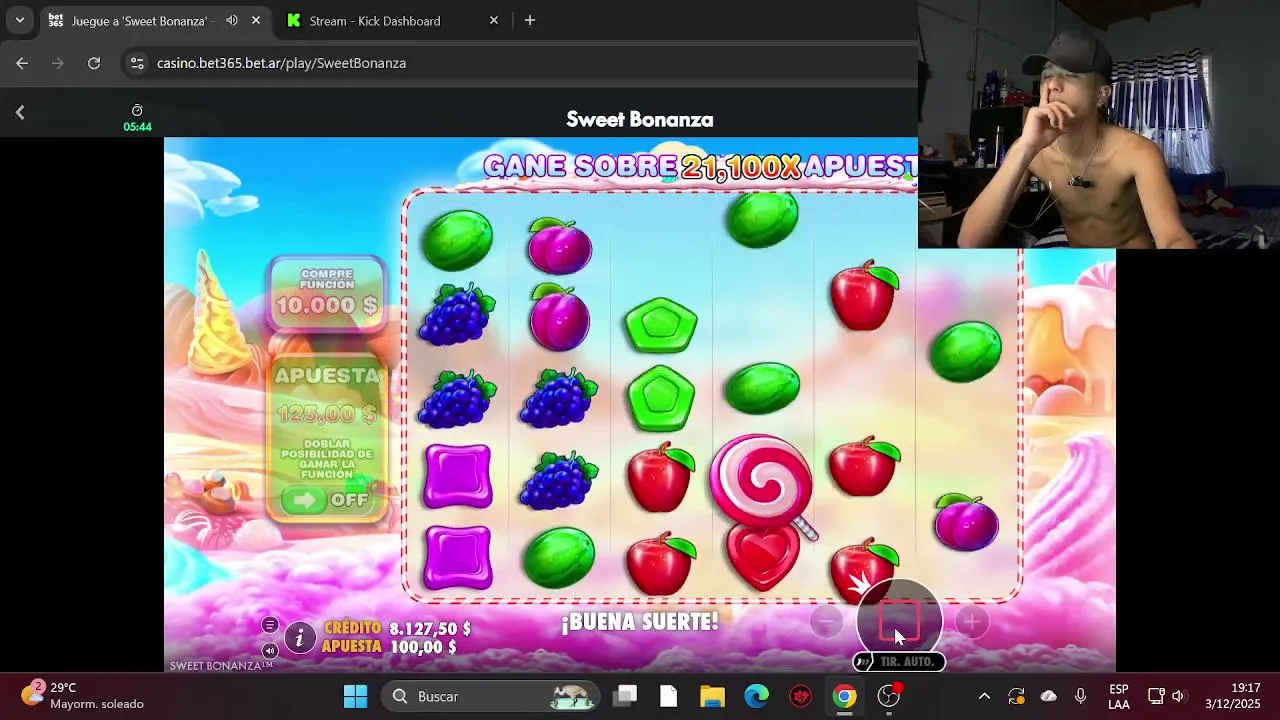
Task: Click the taskbar Buscar search box
Action: (x=492, y=696)
